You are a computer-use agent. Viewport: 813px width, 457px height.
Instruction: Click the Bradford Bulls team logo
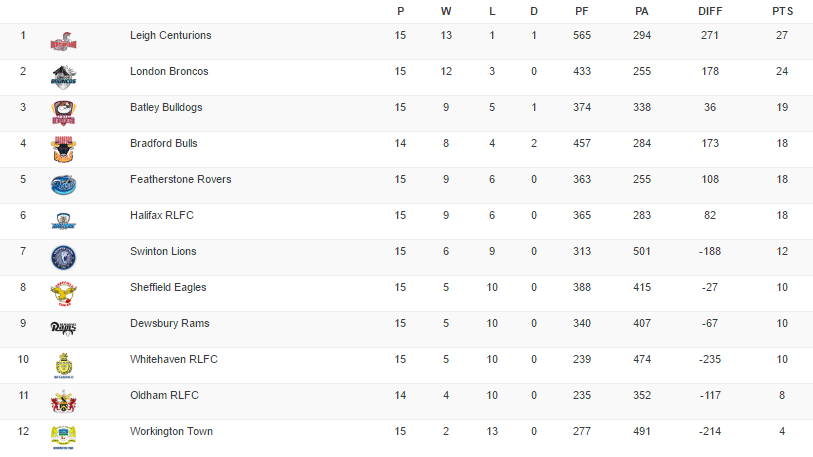coord(63,150)
